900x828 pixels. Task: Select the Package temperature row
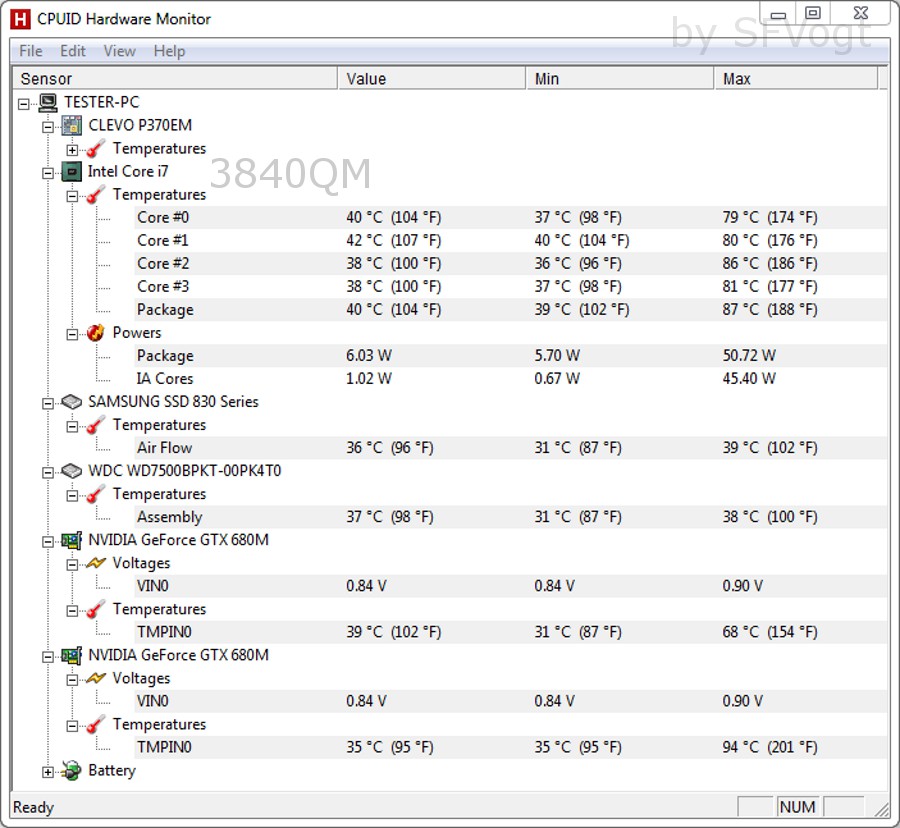(511, 310)
